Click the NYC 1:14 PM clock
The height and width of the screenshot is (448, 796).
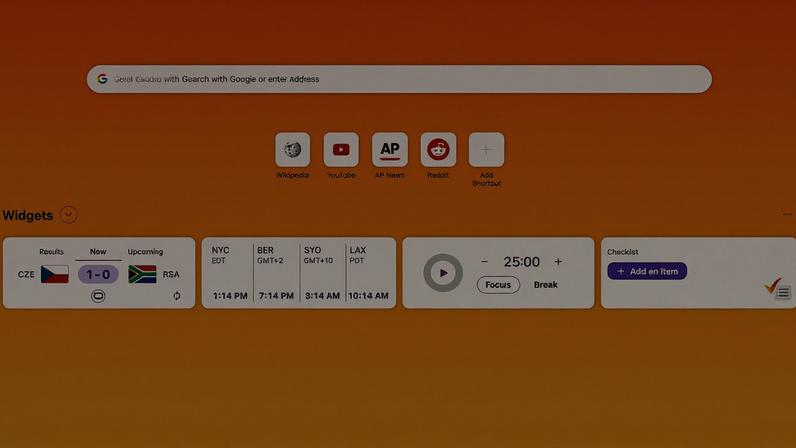coord(229,273)
